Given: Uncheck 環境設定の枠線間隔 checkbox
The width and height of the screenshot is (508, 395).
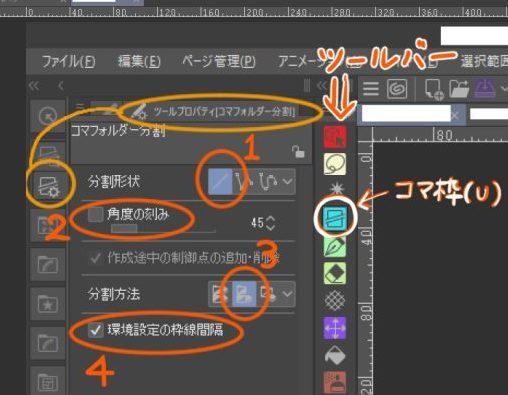Looking at the screenshot, I should pos(95,330).
